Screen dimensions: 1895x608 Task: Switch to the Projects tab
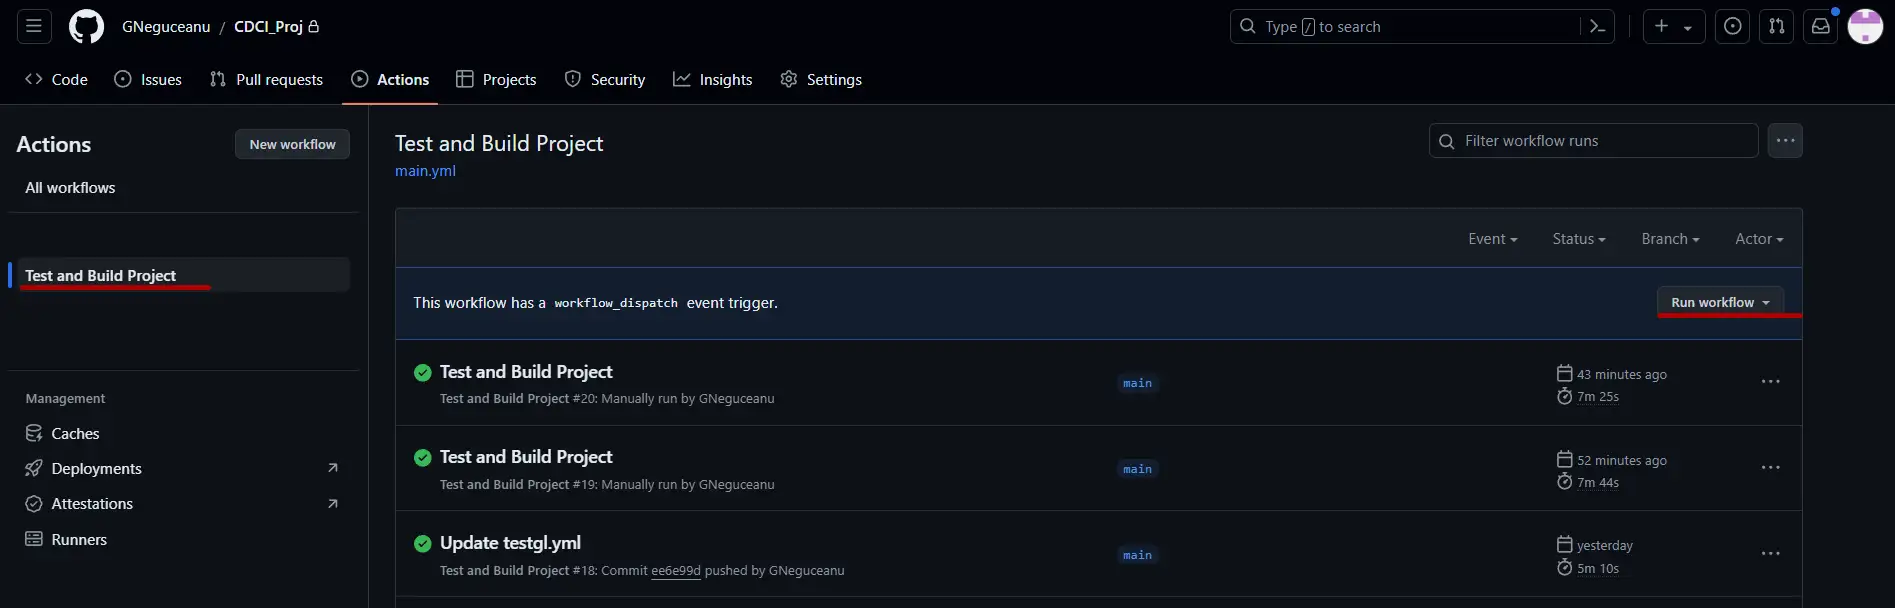[496, 80]
